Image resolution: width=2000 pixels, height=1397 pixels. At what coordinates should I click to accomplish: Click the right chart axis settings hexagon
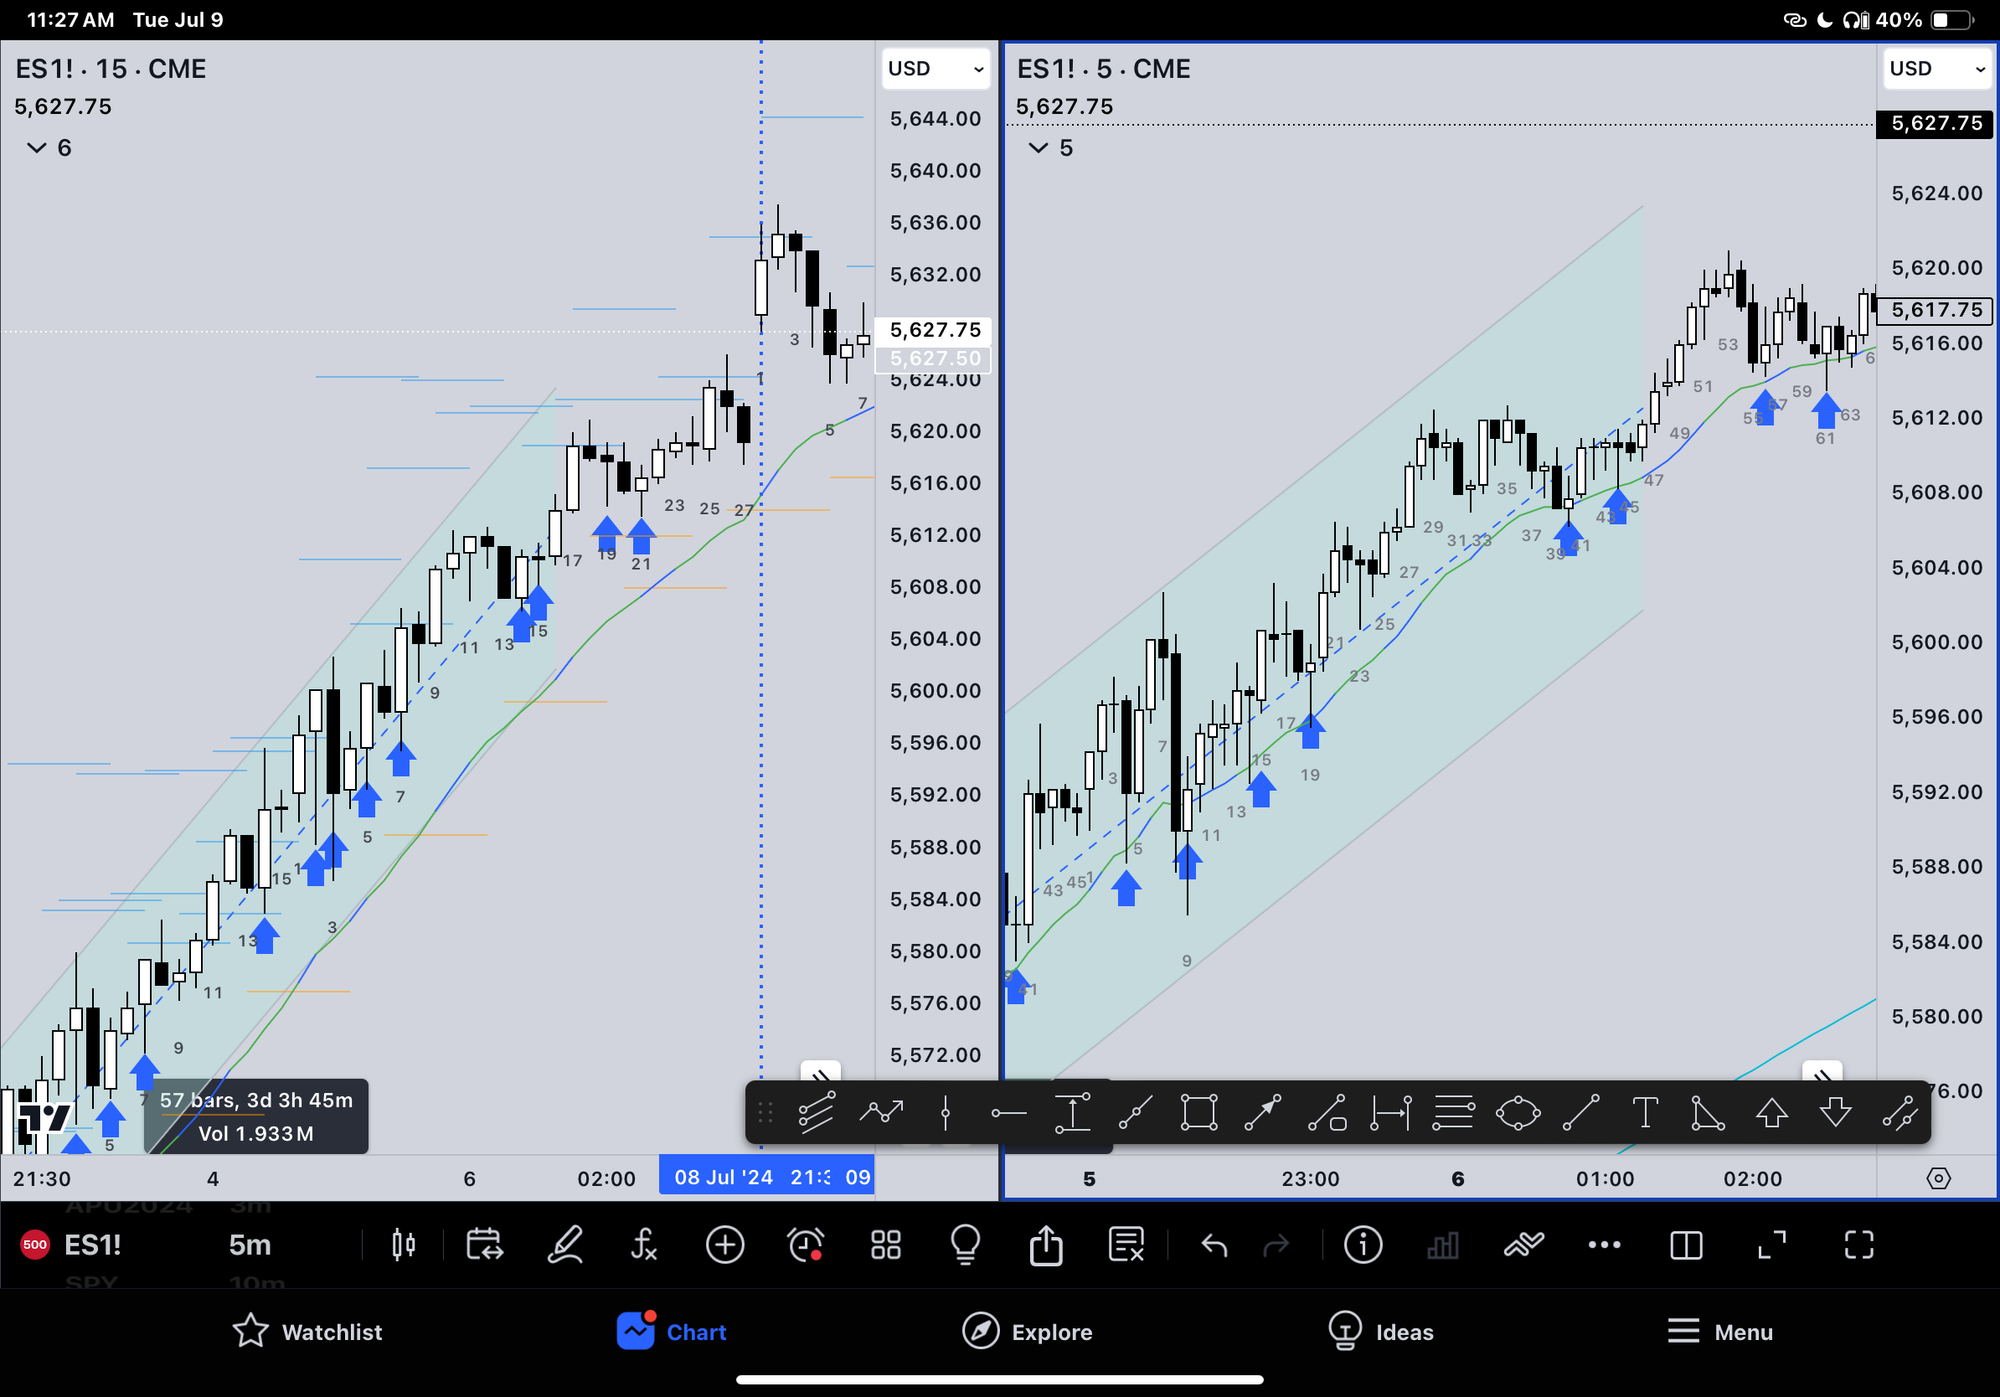1938,1178
